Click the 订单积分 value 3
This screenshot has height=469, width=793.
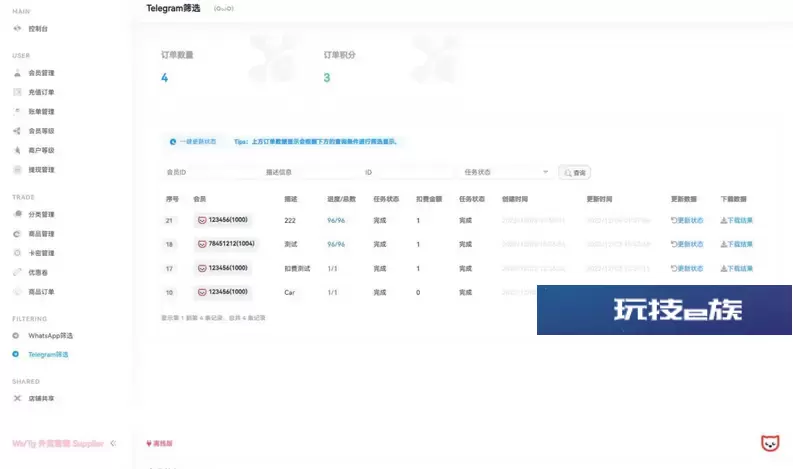pyautogui.click(x=327, y=77)
